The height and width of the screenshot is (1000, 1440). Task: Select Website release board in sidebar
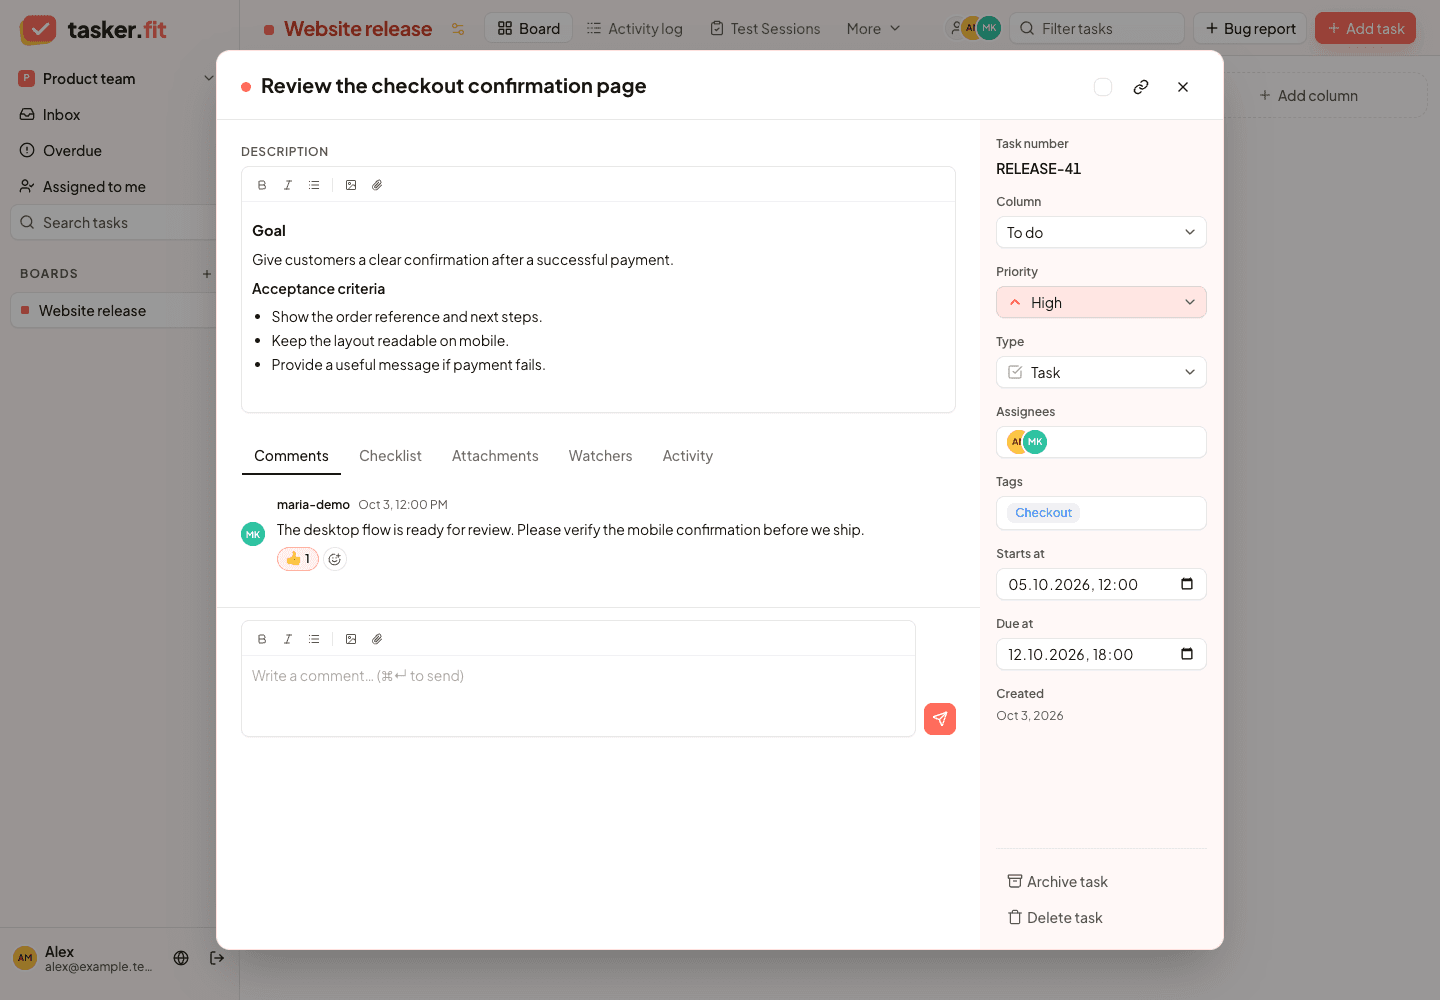(113, 311)
